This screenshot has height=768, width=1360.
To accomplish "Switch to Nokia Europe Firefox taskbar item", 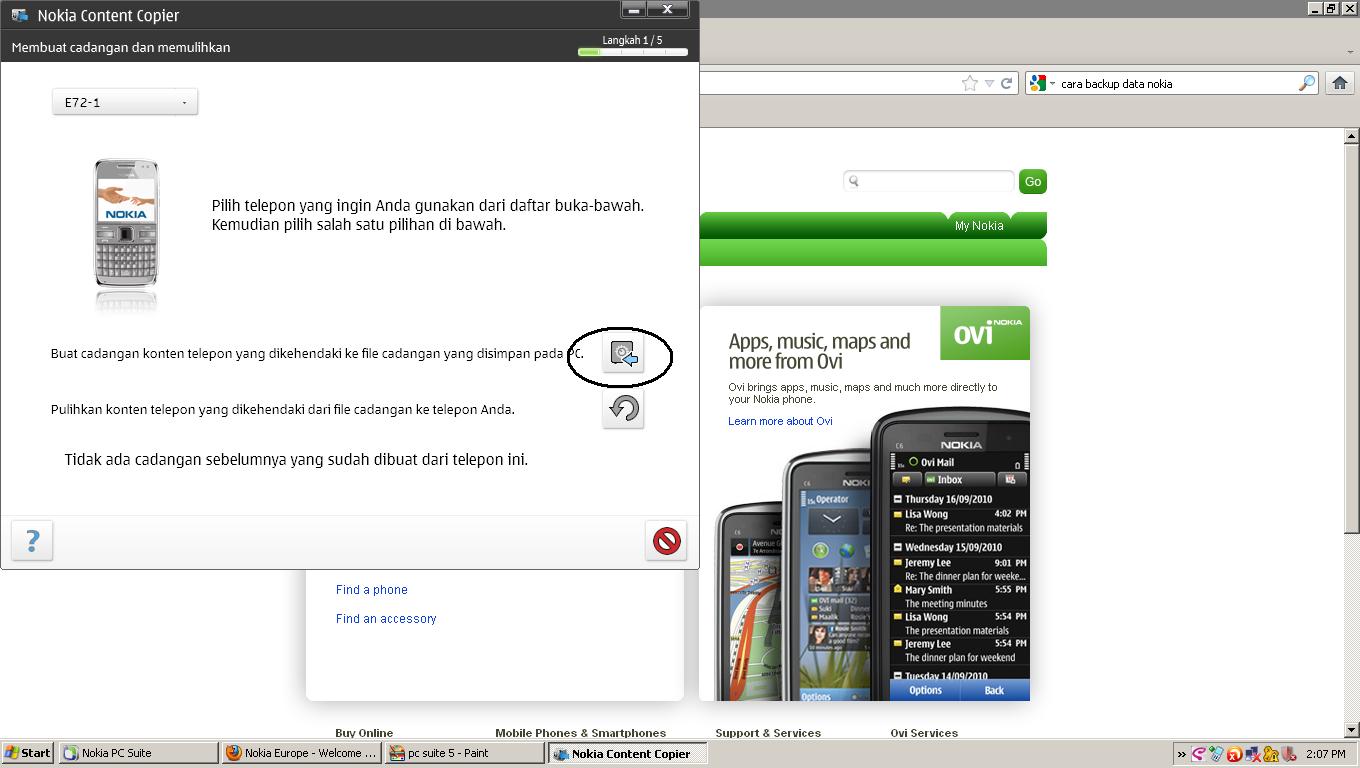I will pyautogui.click(x=302, y=753).
